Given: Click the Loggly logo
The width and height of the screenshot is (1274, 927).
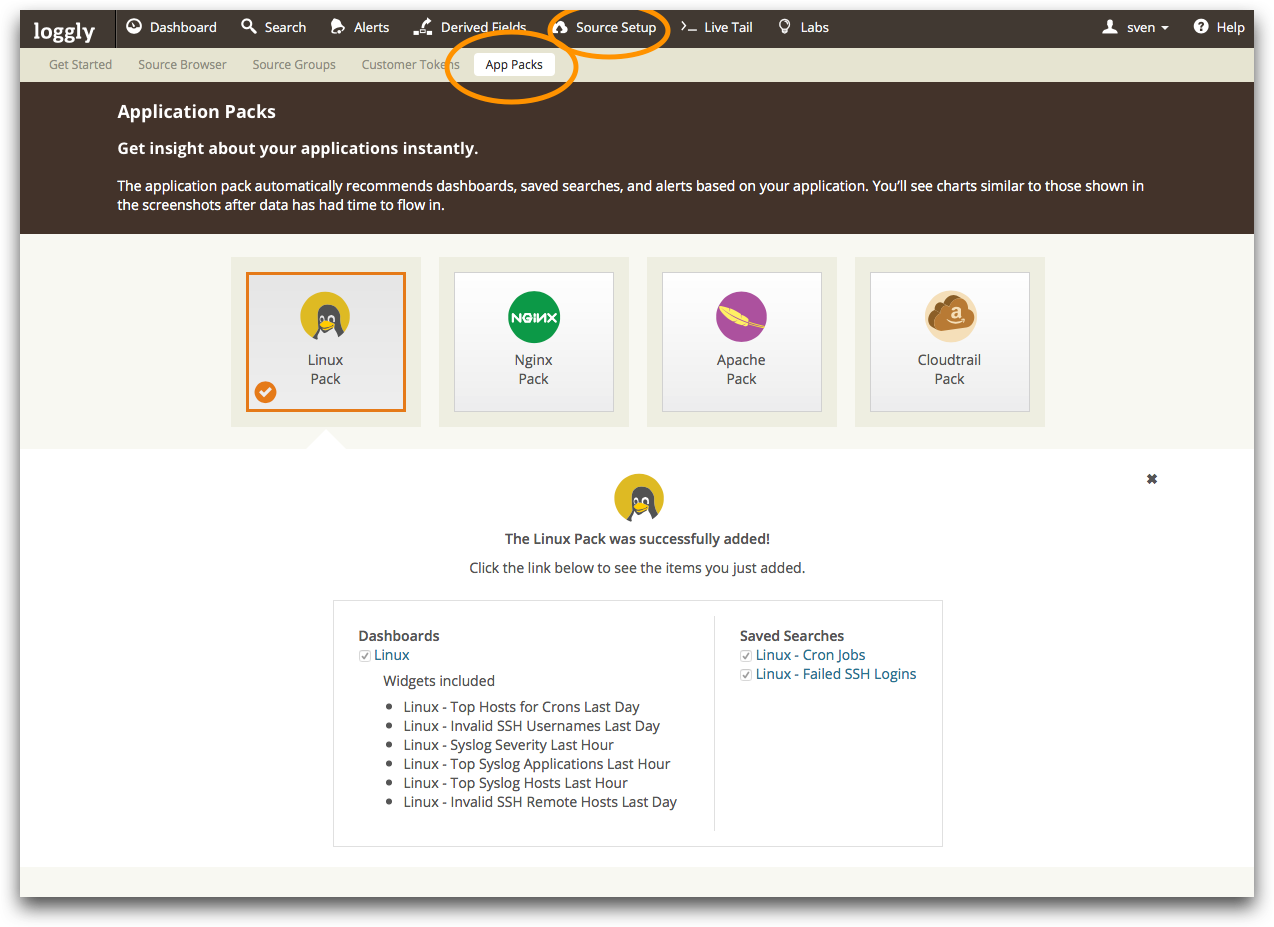Looking at the screenshot, I should click(64, 30).
